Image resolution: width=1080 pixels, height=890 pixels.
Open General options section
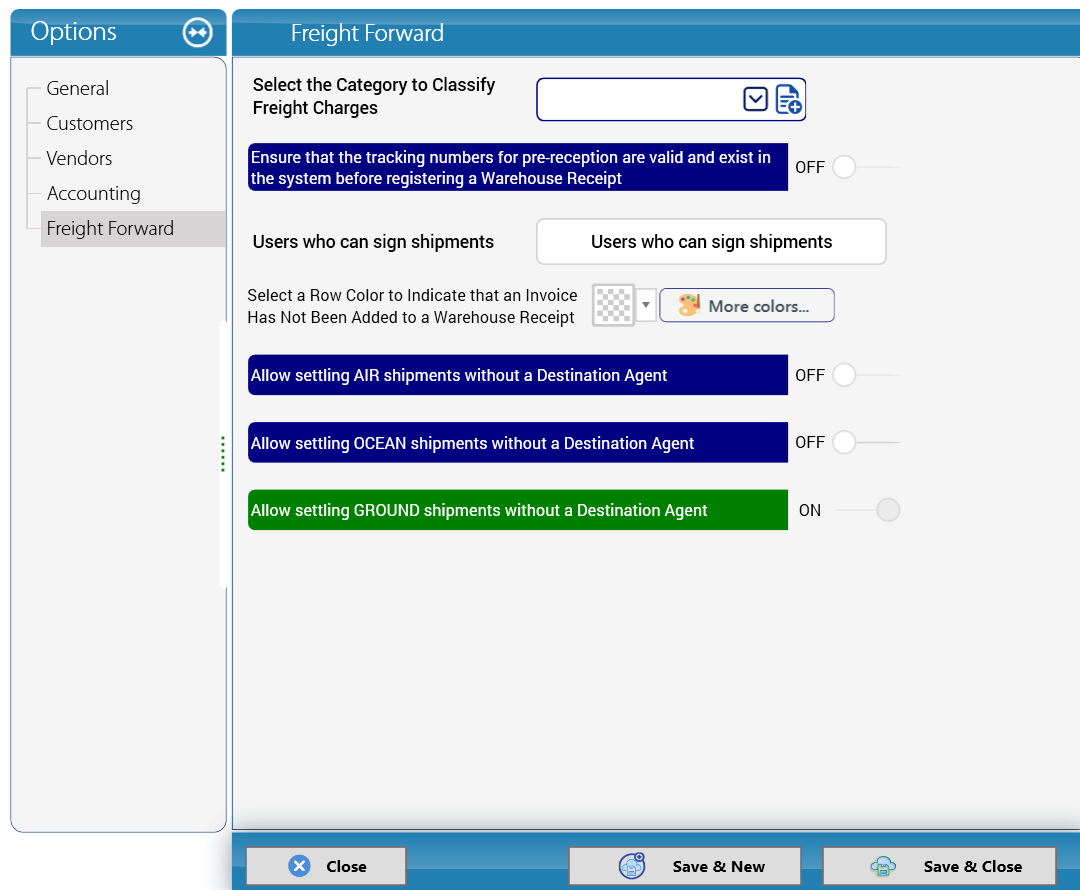click(x=78, y=88)
